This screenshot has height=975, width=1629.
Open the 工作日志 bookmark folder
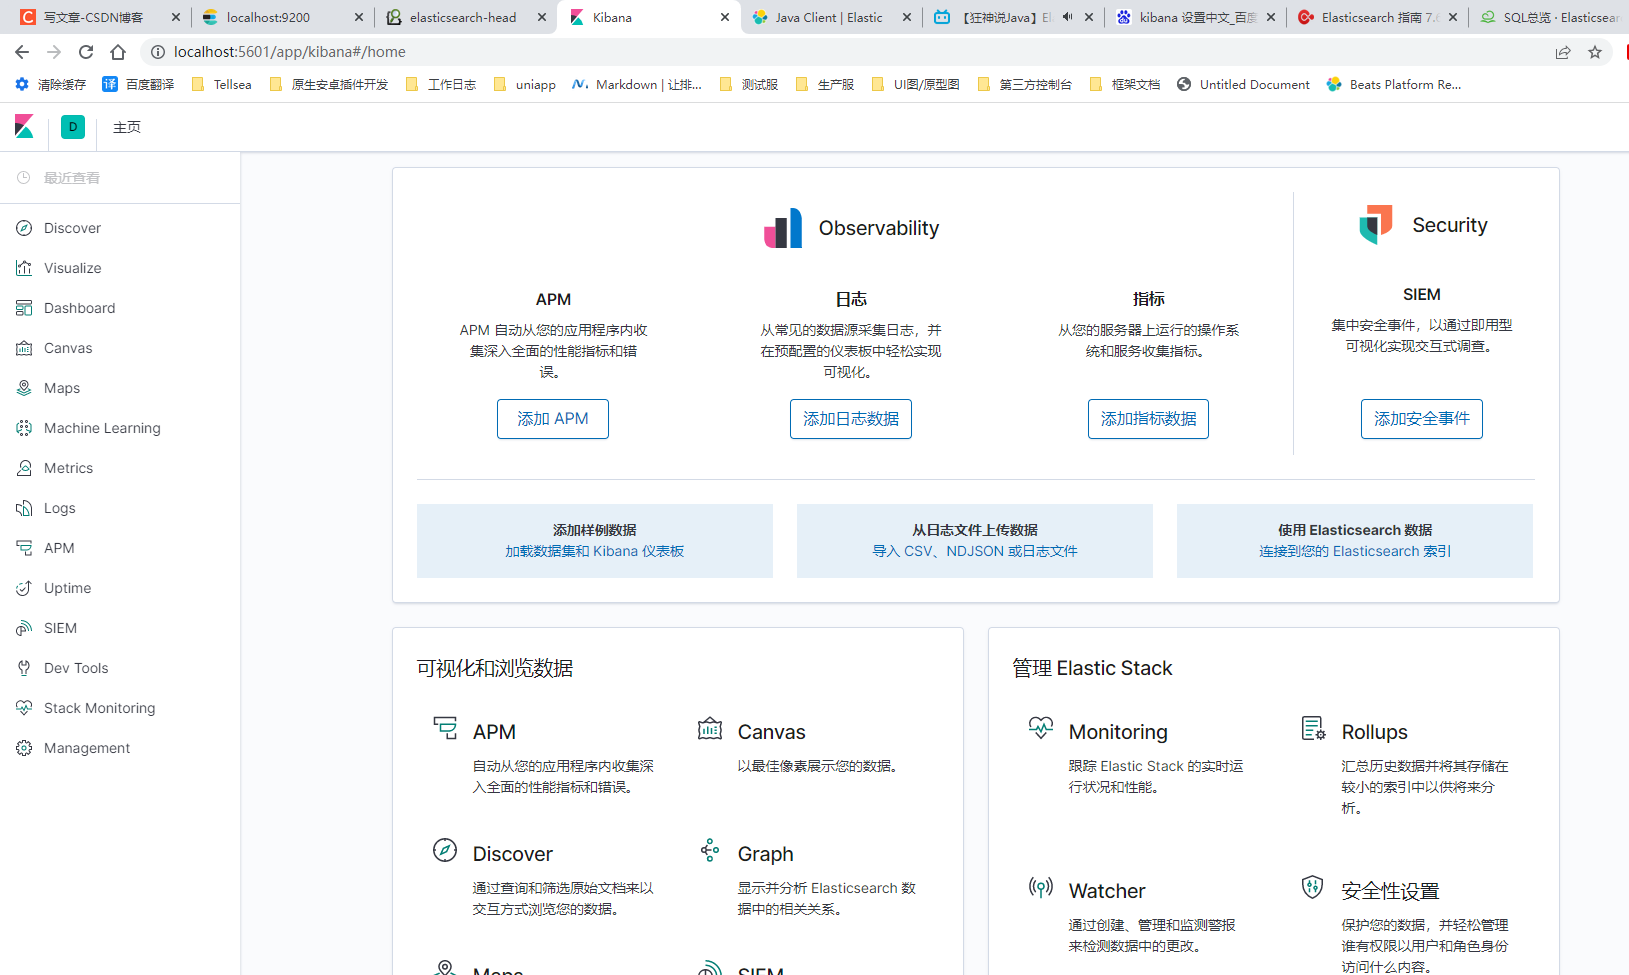[441, 85]
